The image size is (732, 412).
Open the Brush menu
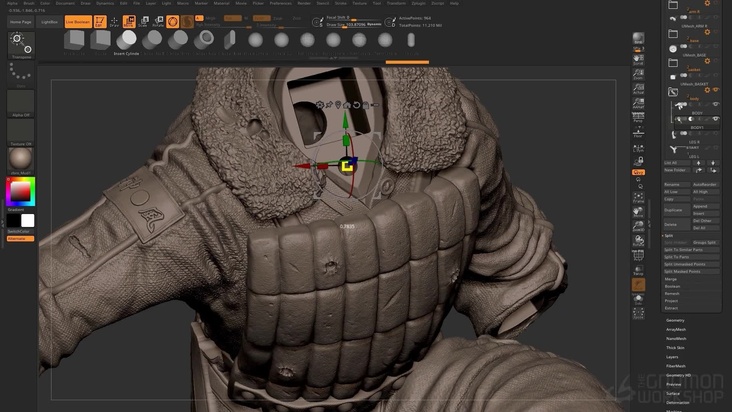[x=29, y=3]
